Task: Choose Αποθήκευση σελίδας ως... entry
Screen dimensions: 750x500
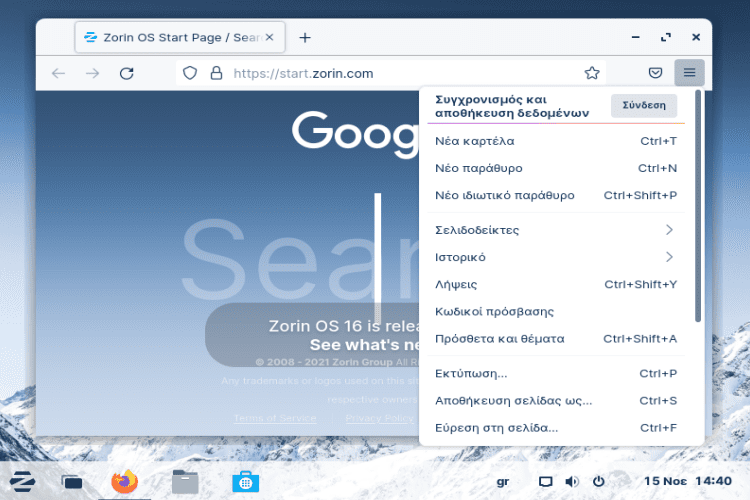Action: click(x=556, y=401)
